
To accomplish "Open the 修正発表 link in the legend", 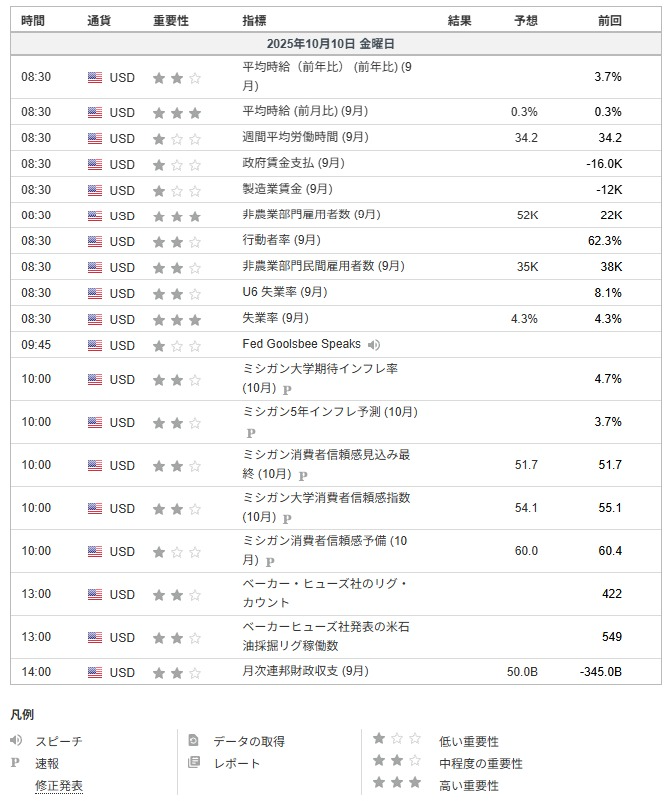I will point(59,786).
